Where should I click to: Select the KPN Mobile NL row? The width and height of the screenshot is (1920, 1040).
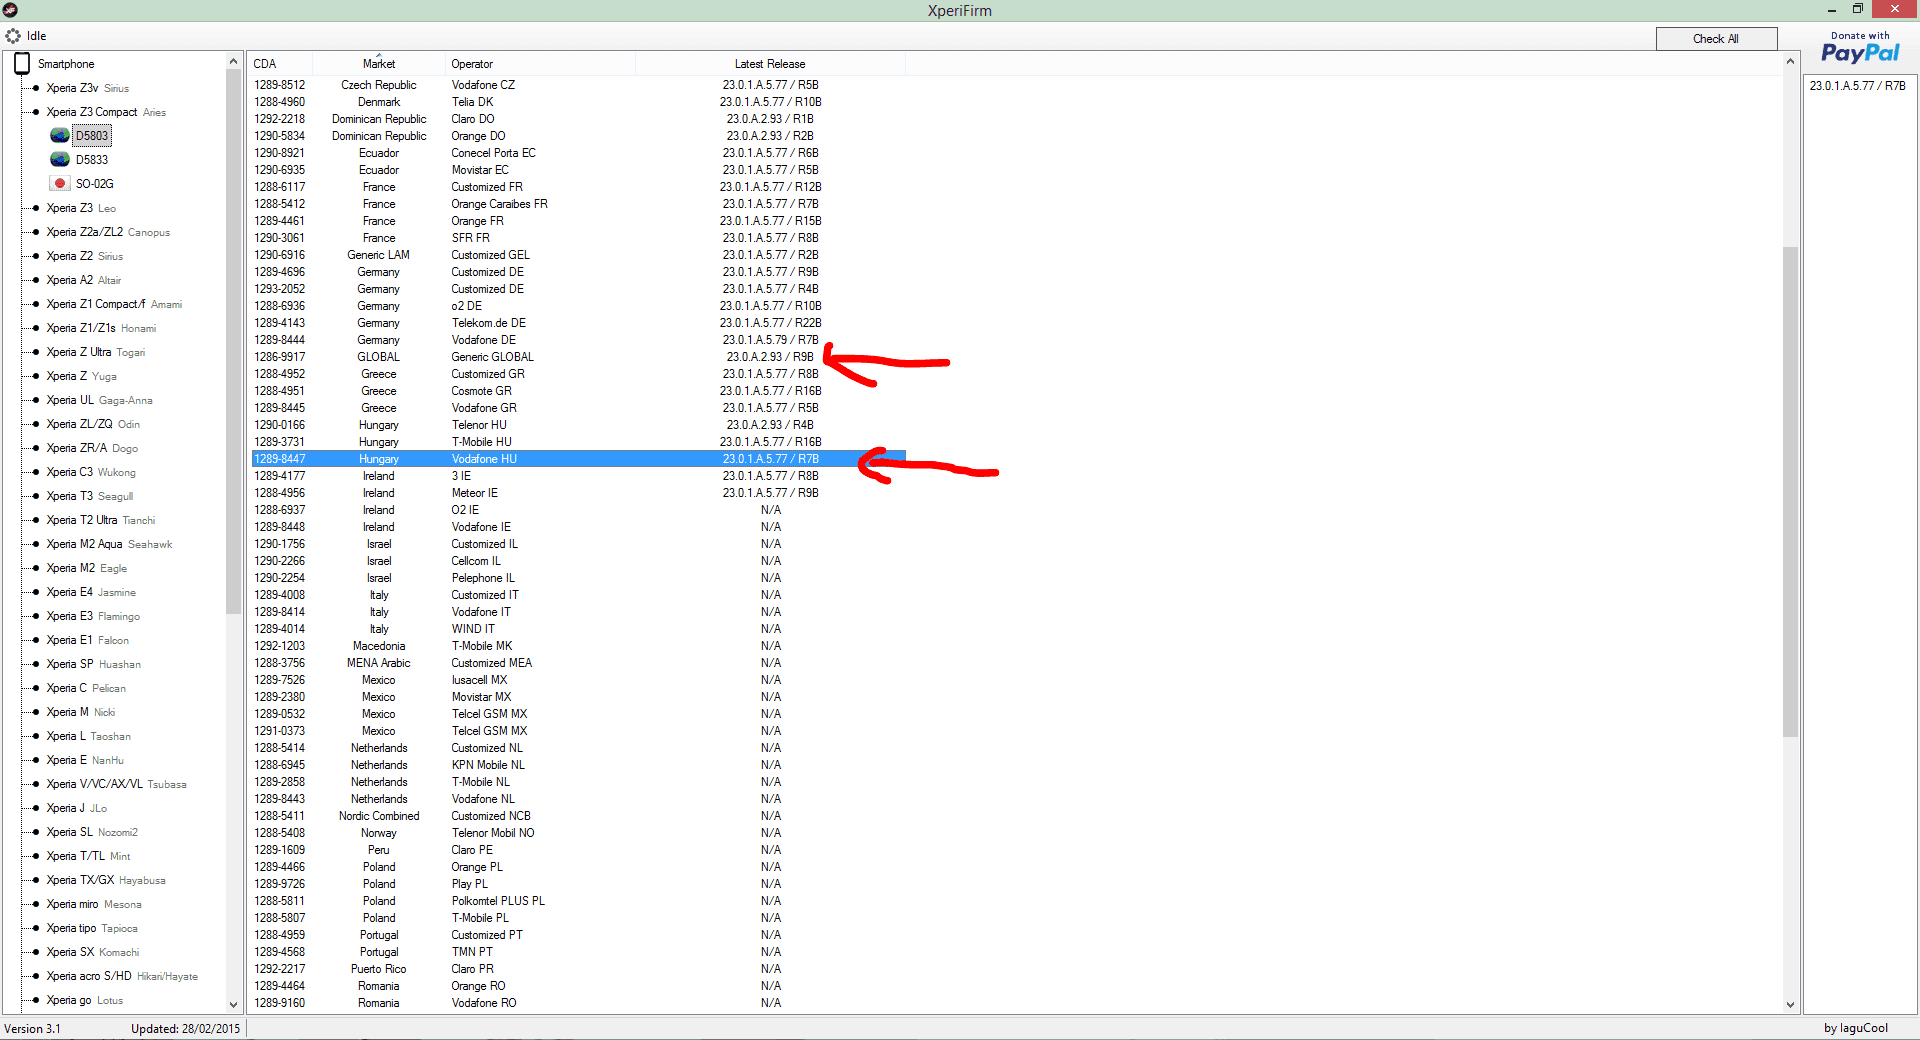click(578, 765)
